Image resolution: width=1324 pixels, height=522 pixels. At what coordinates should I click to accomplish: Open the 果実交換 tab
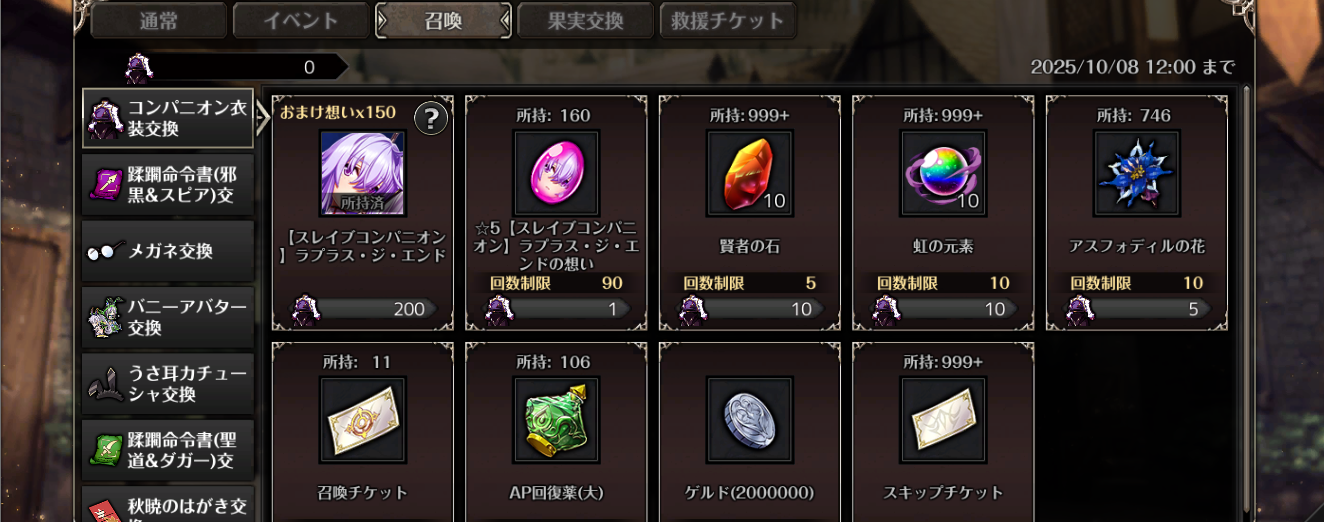pyautogui.click(x=586, y=20)
